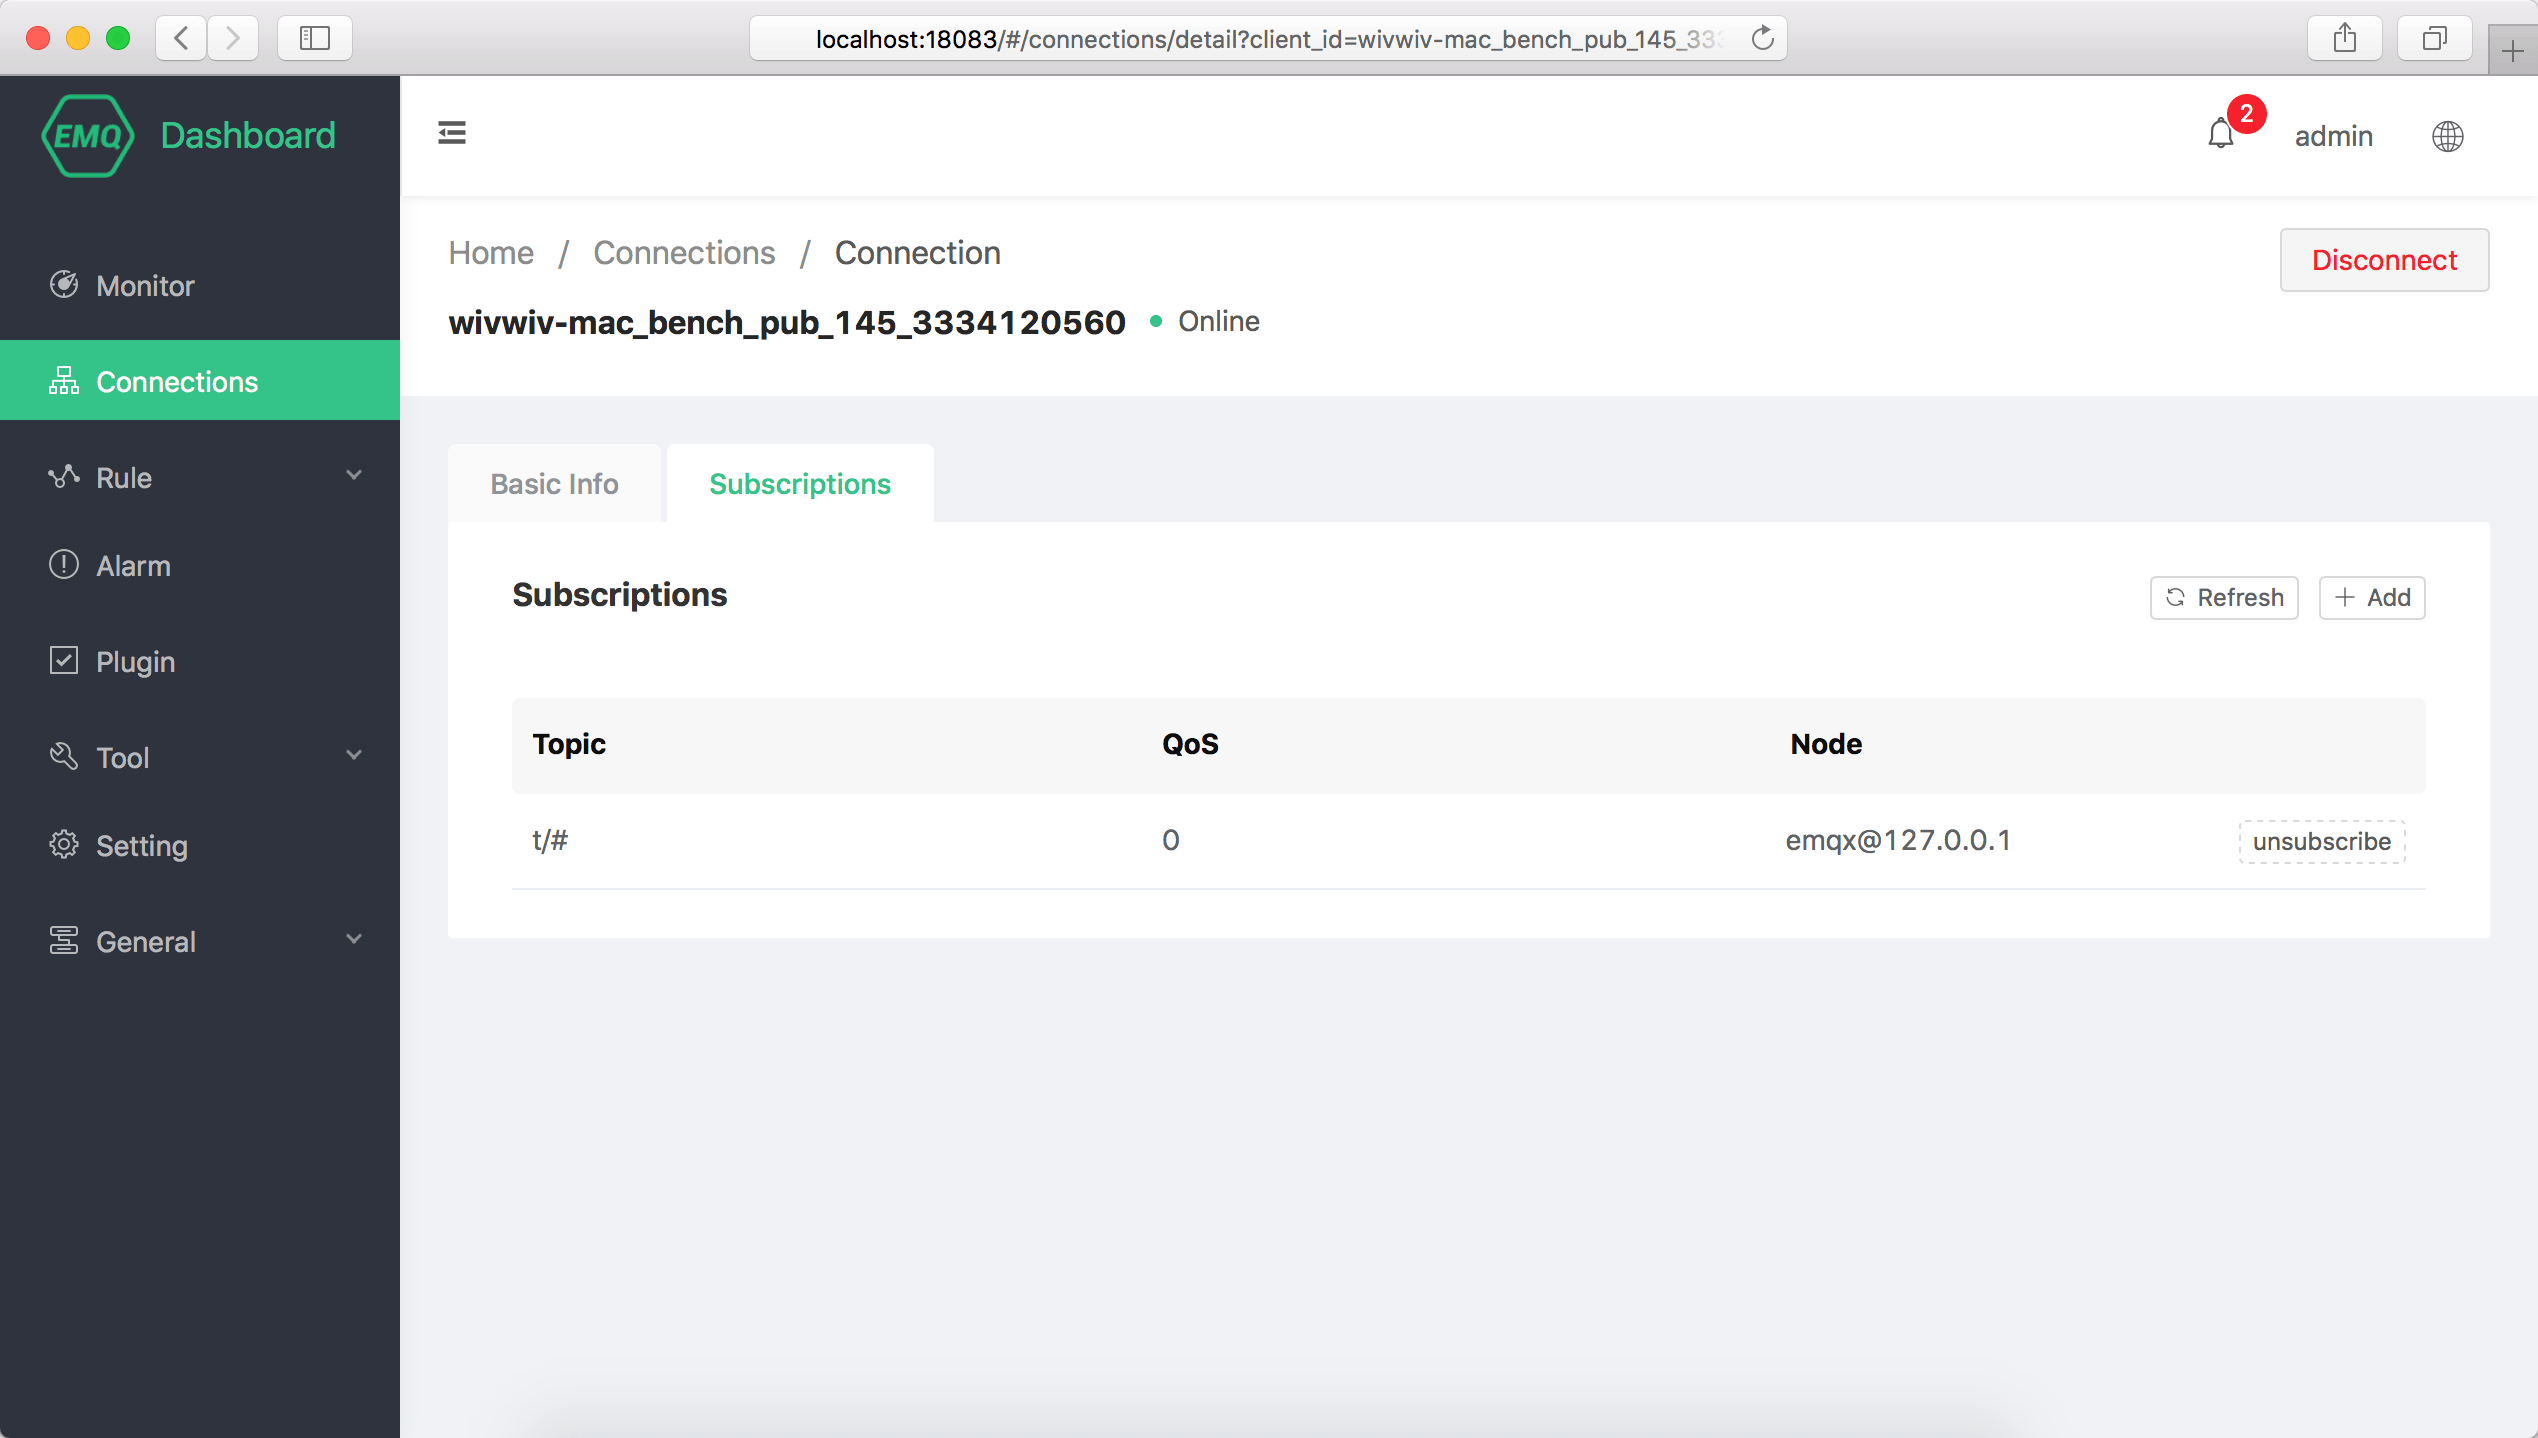Click the EMQ logo icon
Viewport: 2538px width, 1438px height.
88,136
